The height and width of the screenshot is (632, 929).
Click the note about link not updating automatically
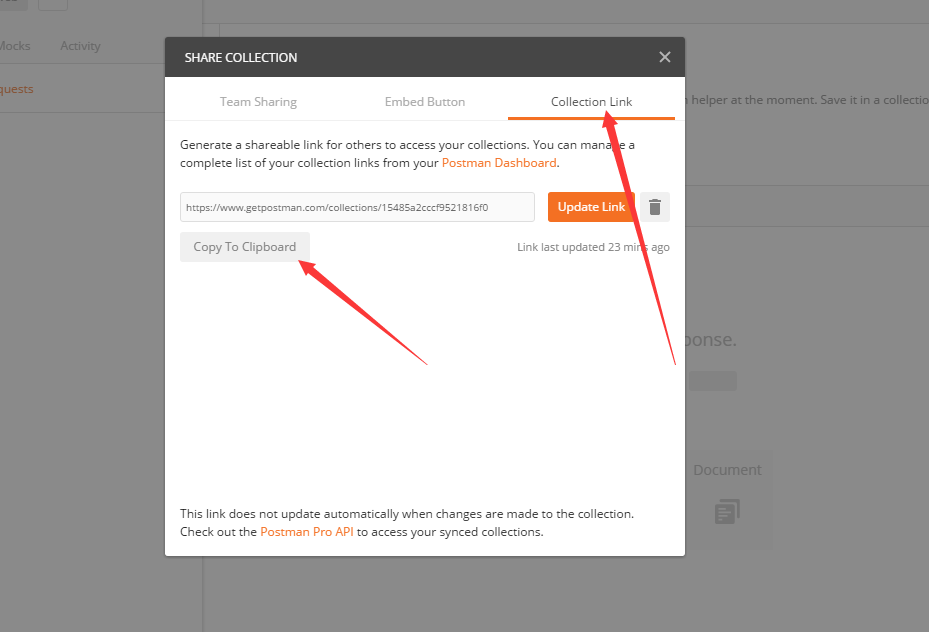pyautogui.click(x=406, y=513)
